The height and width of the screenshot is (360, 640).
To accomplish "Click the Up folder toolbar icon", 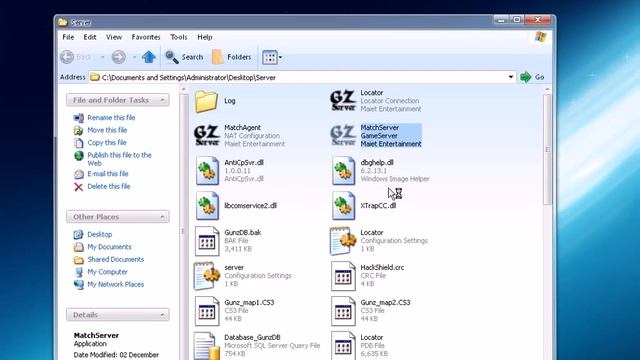I will 149,57.
